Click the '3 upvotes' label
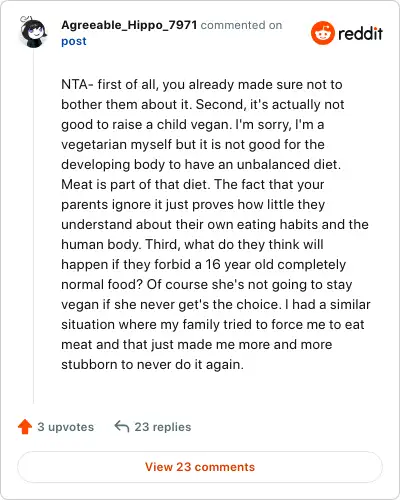The image size is (400, 500). coord(66,427)
